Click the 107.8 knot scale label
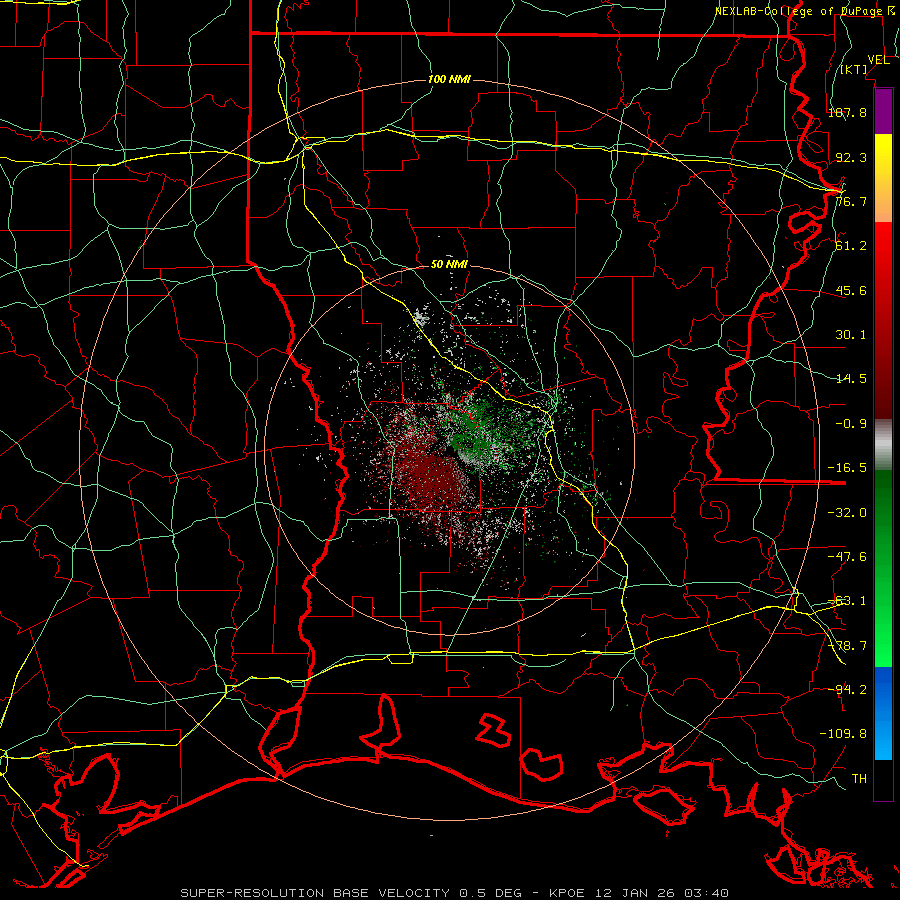Screen dimensions: 900x900 847,112
